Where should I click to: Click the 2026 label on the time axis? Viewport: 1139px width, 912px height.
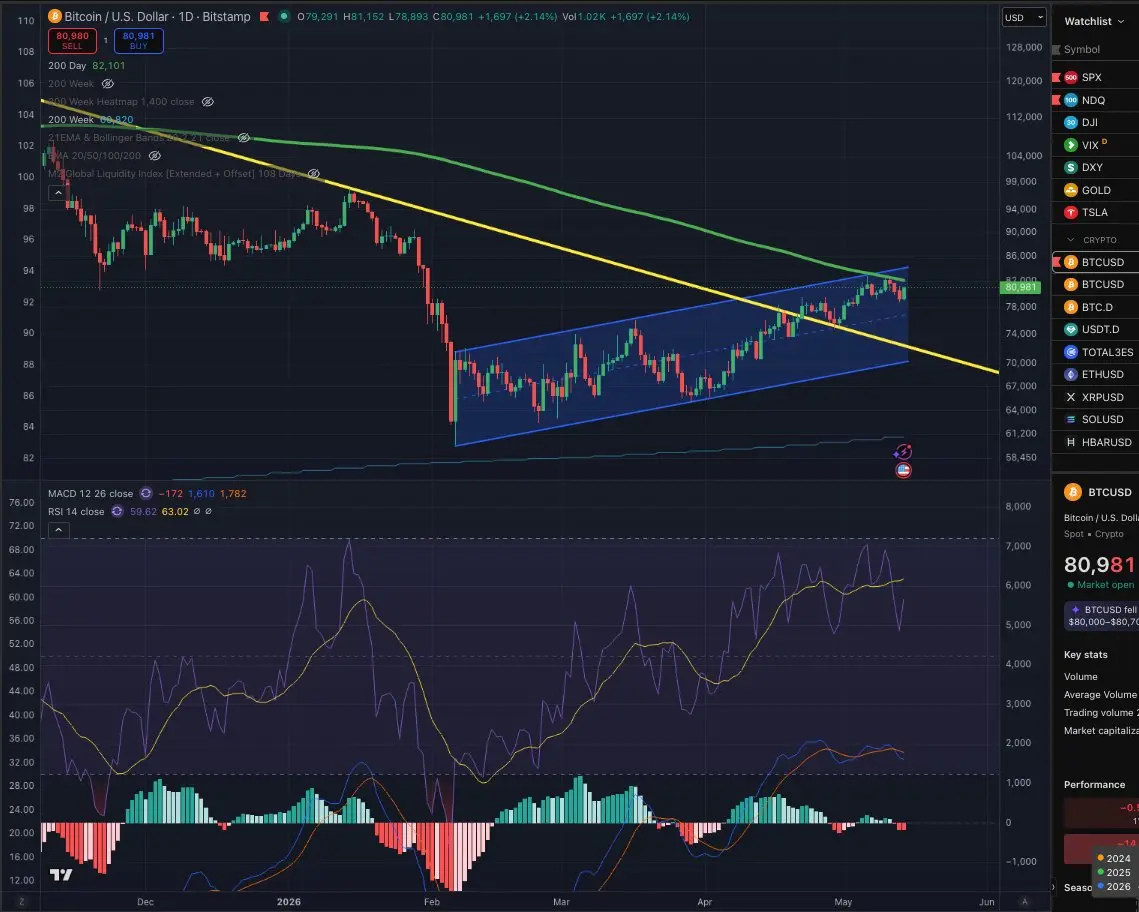pyautogui.click(x=288, y=902)
